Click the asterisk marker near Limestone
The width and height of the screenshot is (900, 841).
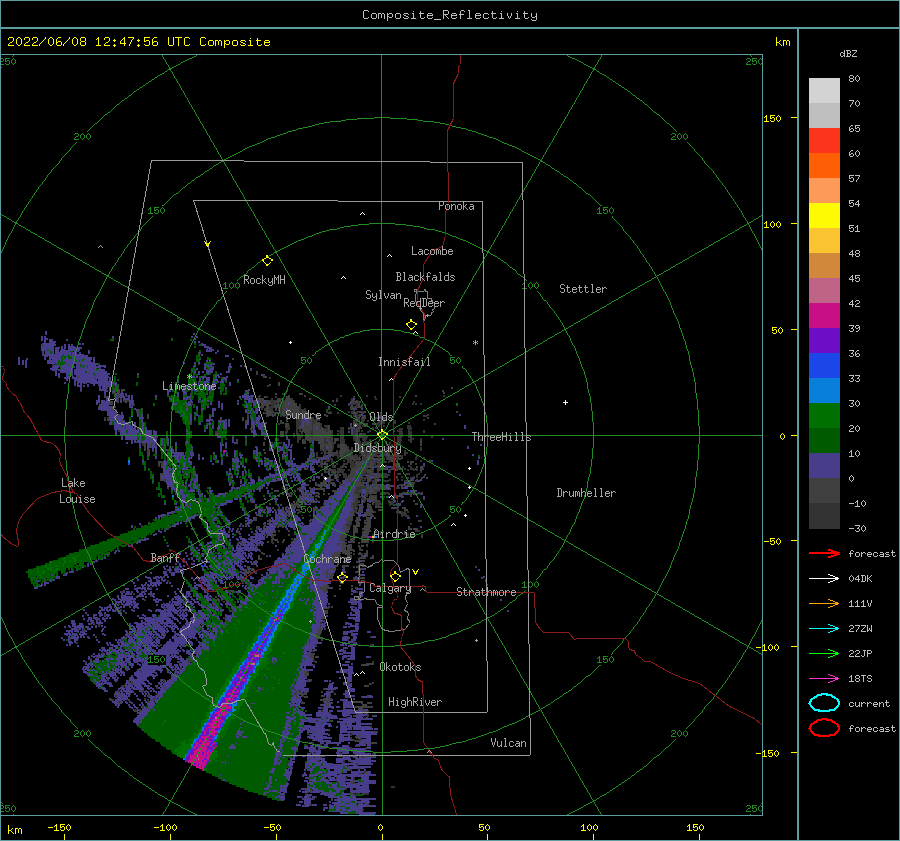click(x=189, y=377)
